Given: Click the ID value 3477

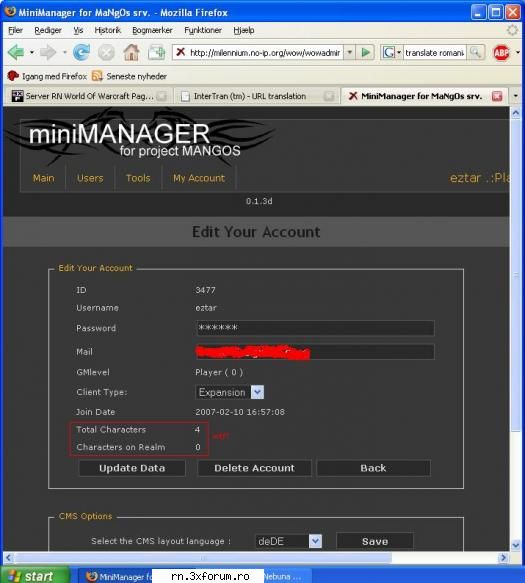Looking at the screenshot, I should 205,290.
